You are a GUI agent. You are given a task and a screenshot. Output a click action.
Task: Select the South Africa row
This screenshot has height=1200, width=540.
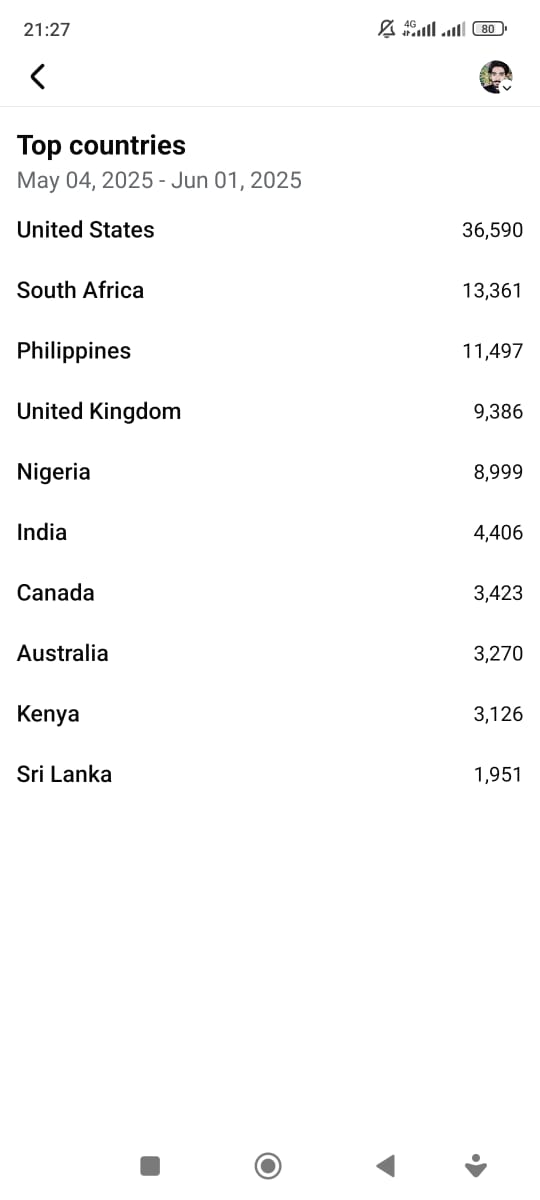tap(270, 290)
